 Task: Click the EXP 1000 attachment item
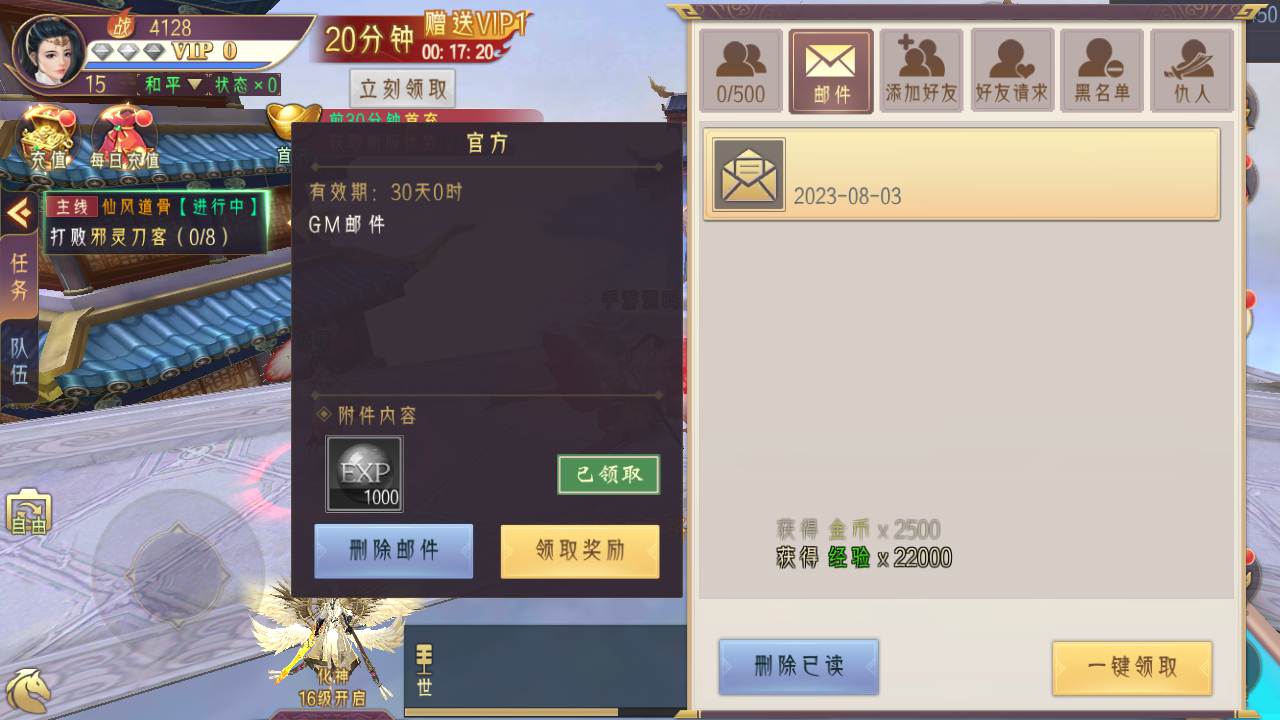point(364,473)
